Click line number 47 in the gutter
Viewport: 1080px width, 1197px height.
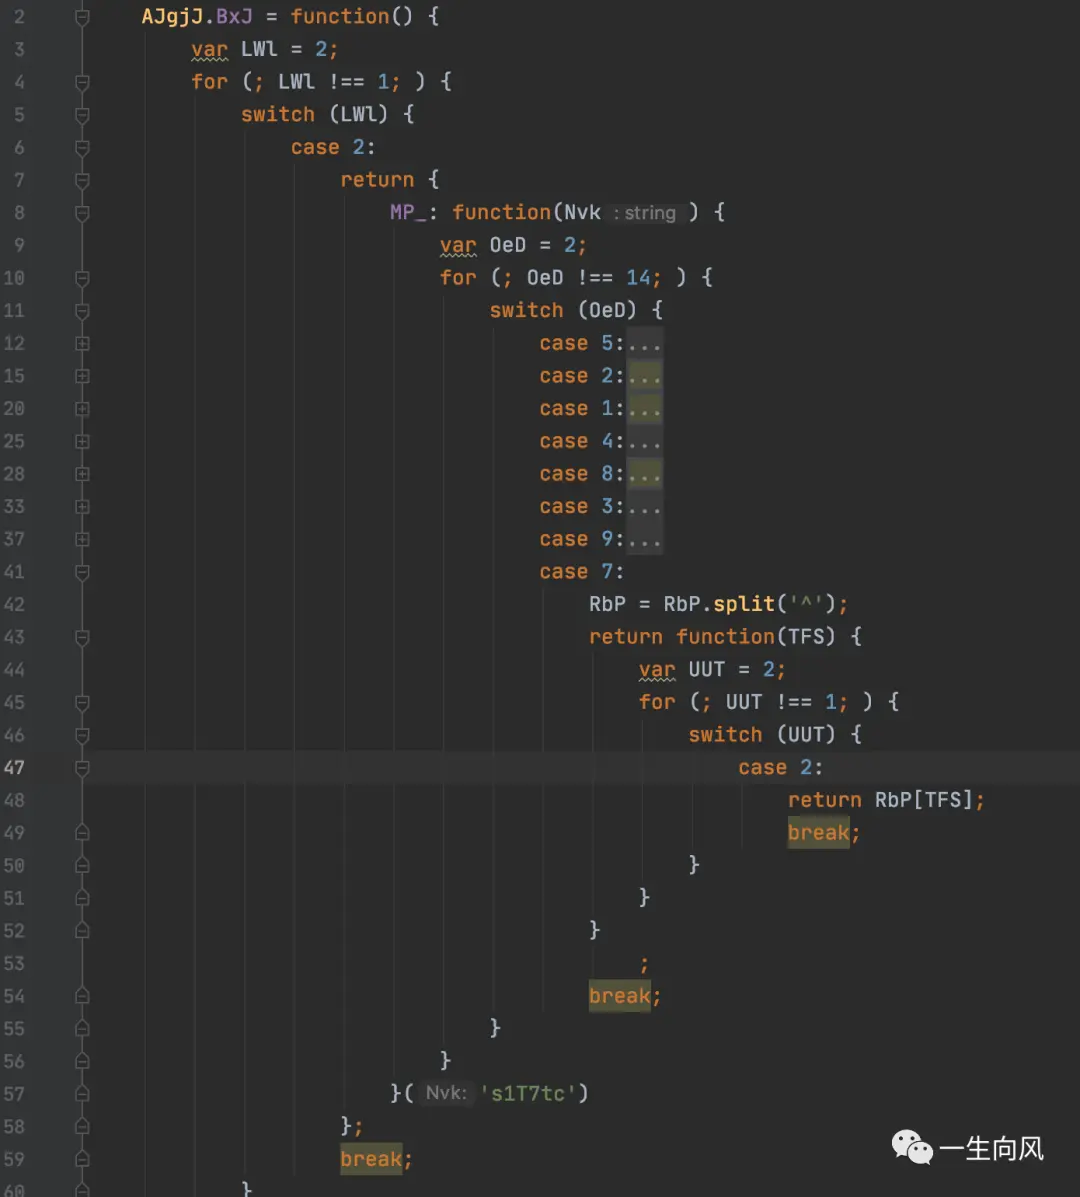(x=15, y=768)
